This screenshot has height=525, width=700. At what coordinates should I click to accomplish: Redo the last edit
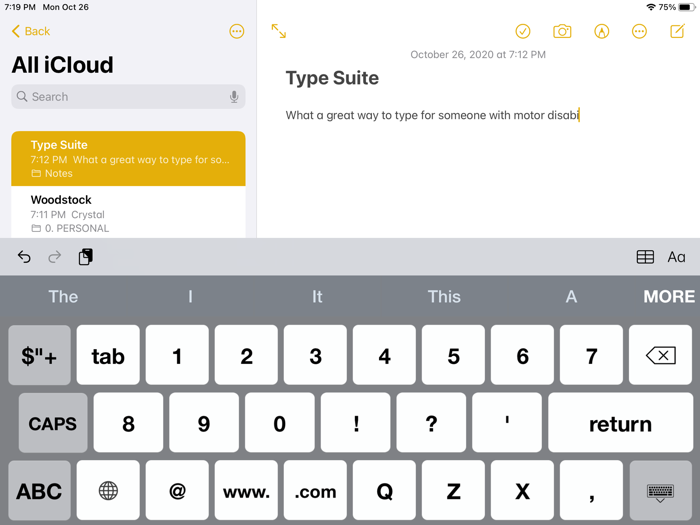[x=54, y=257]
